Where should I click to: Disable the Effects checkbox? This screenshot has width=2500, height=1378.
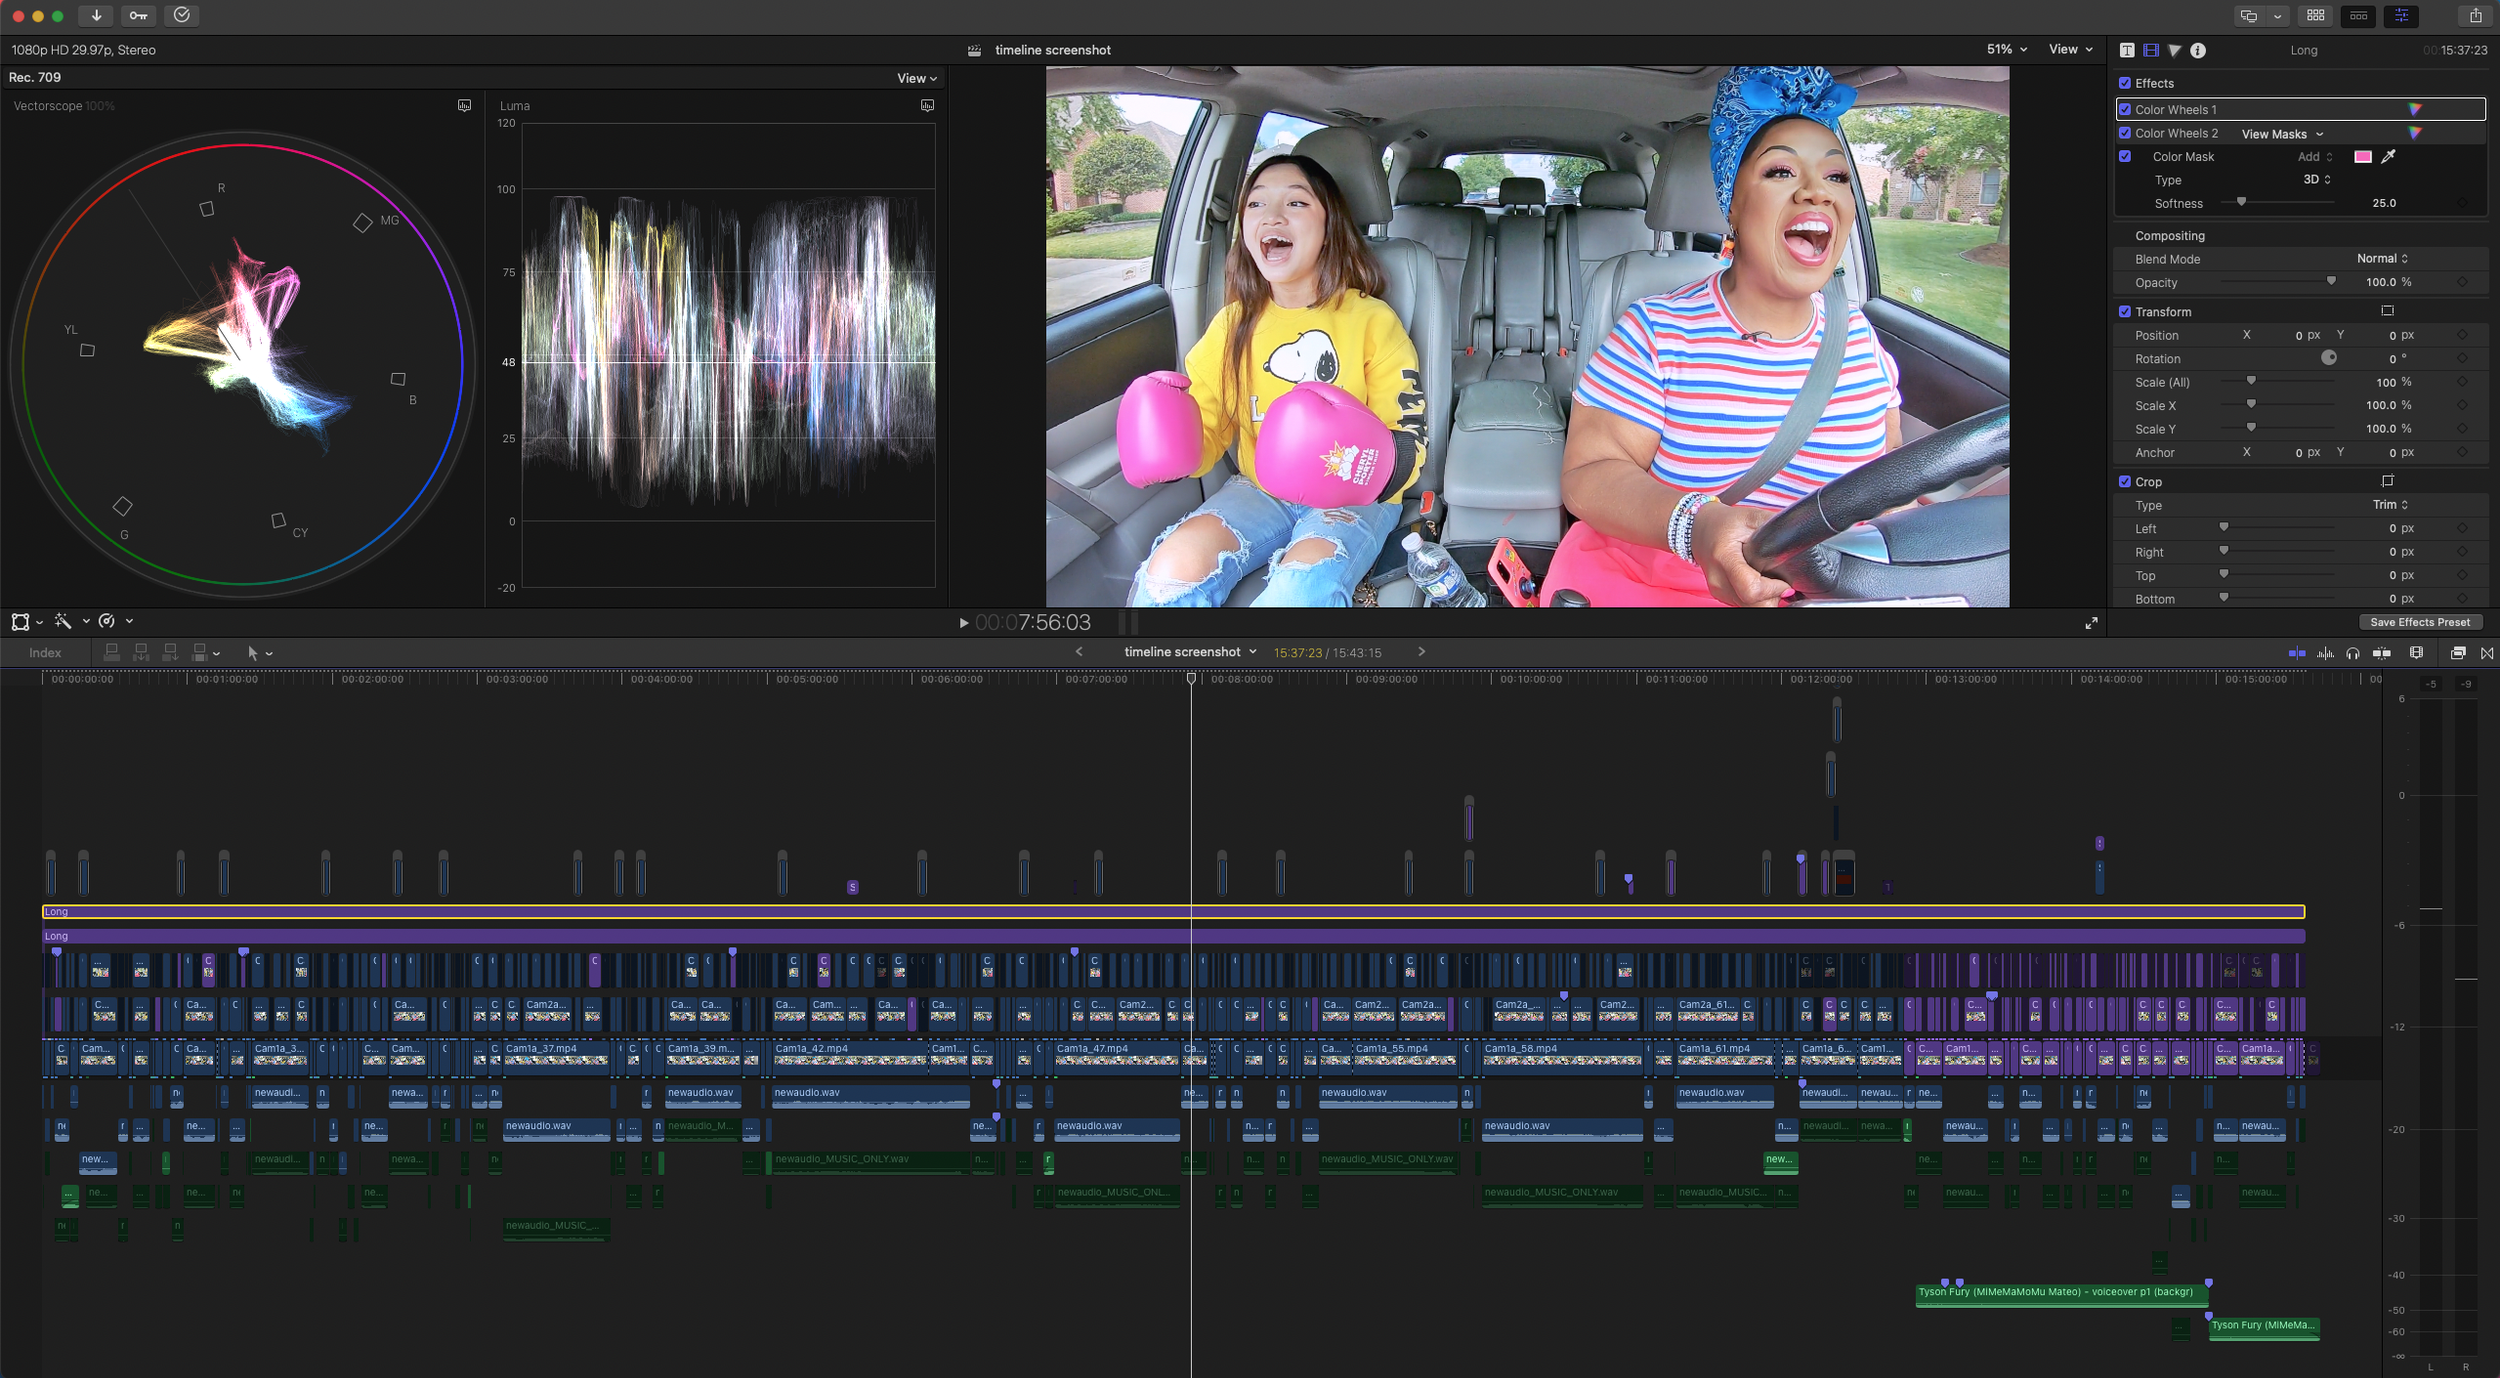[2125, 83]
